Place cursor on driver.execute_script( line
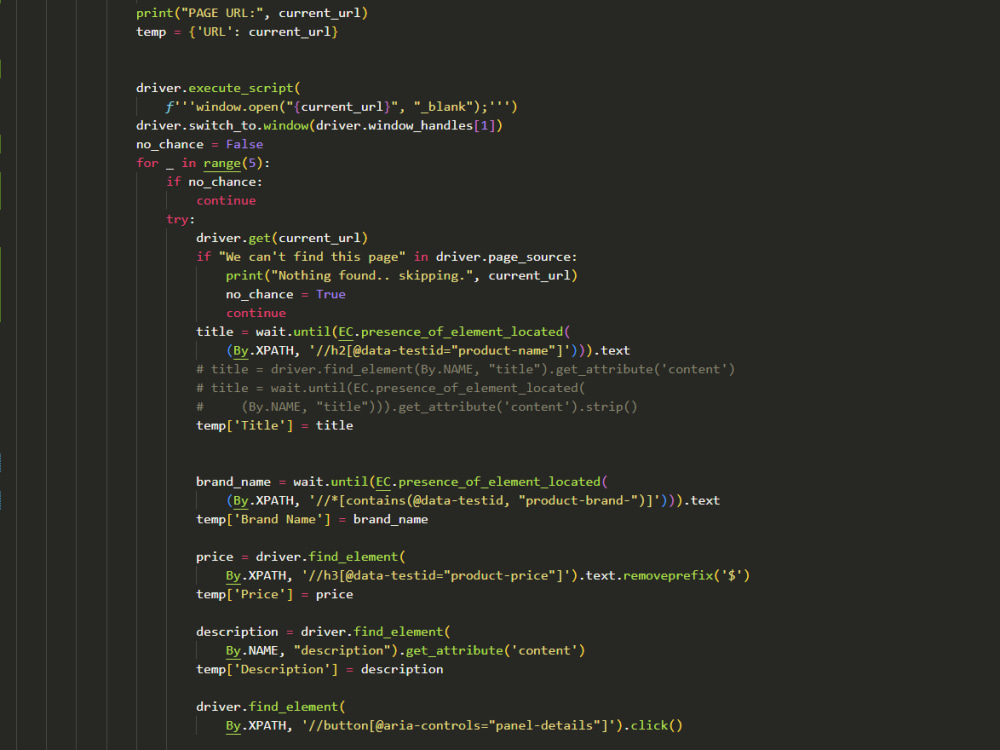The width and height of the screenshot is (1000, 750). click(218, 87)
